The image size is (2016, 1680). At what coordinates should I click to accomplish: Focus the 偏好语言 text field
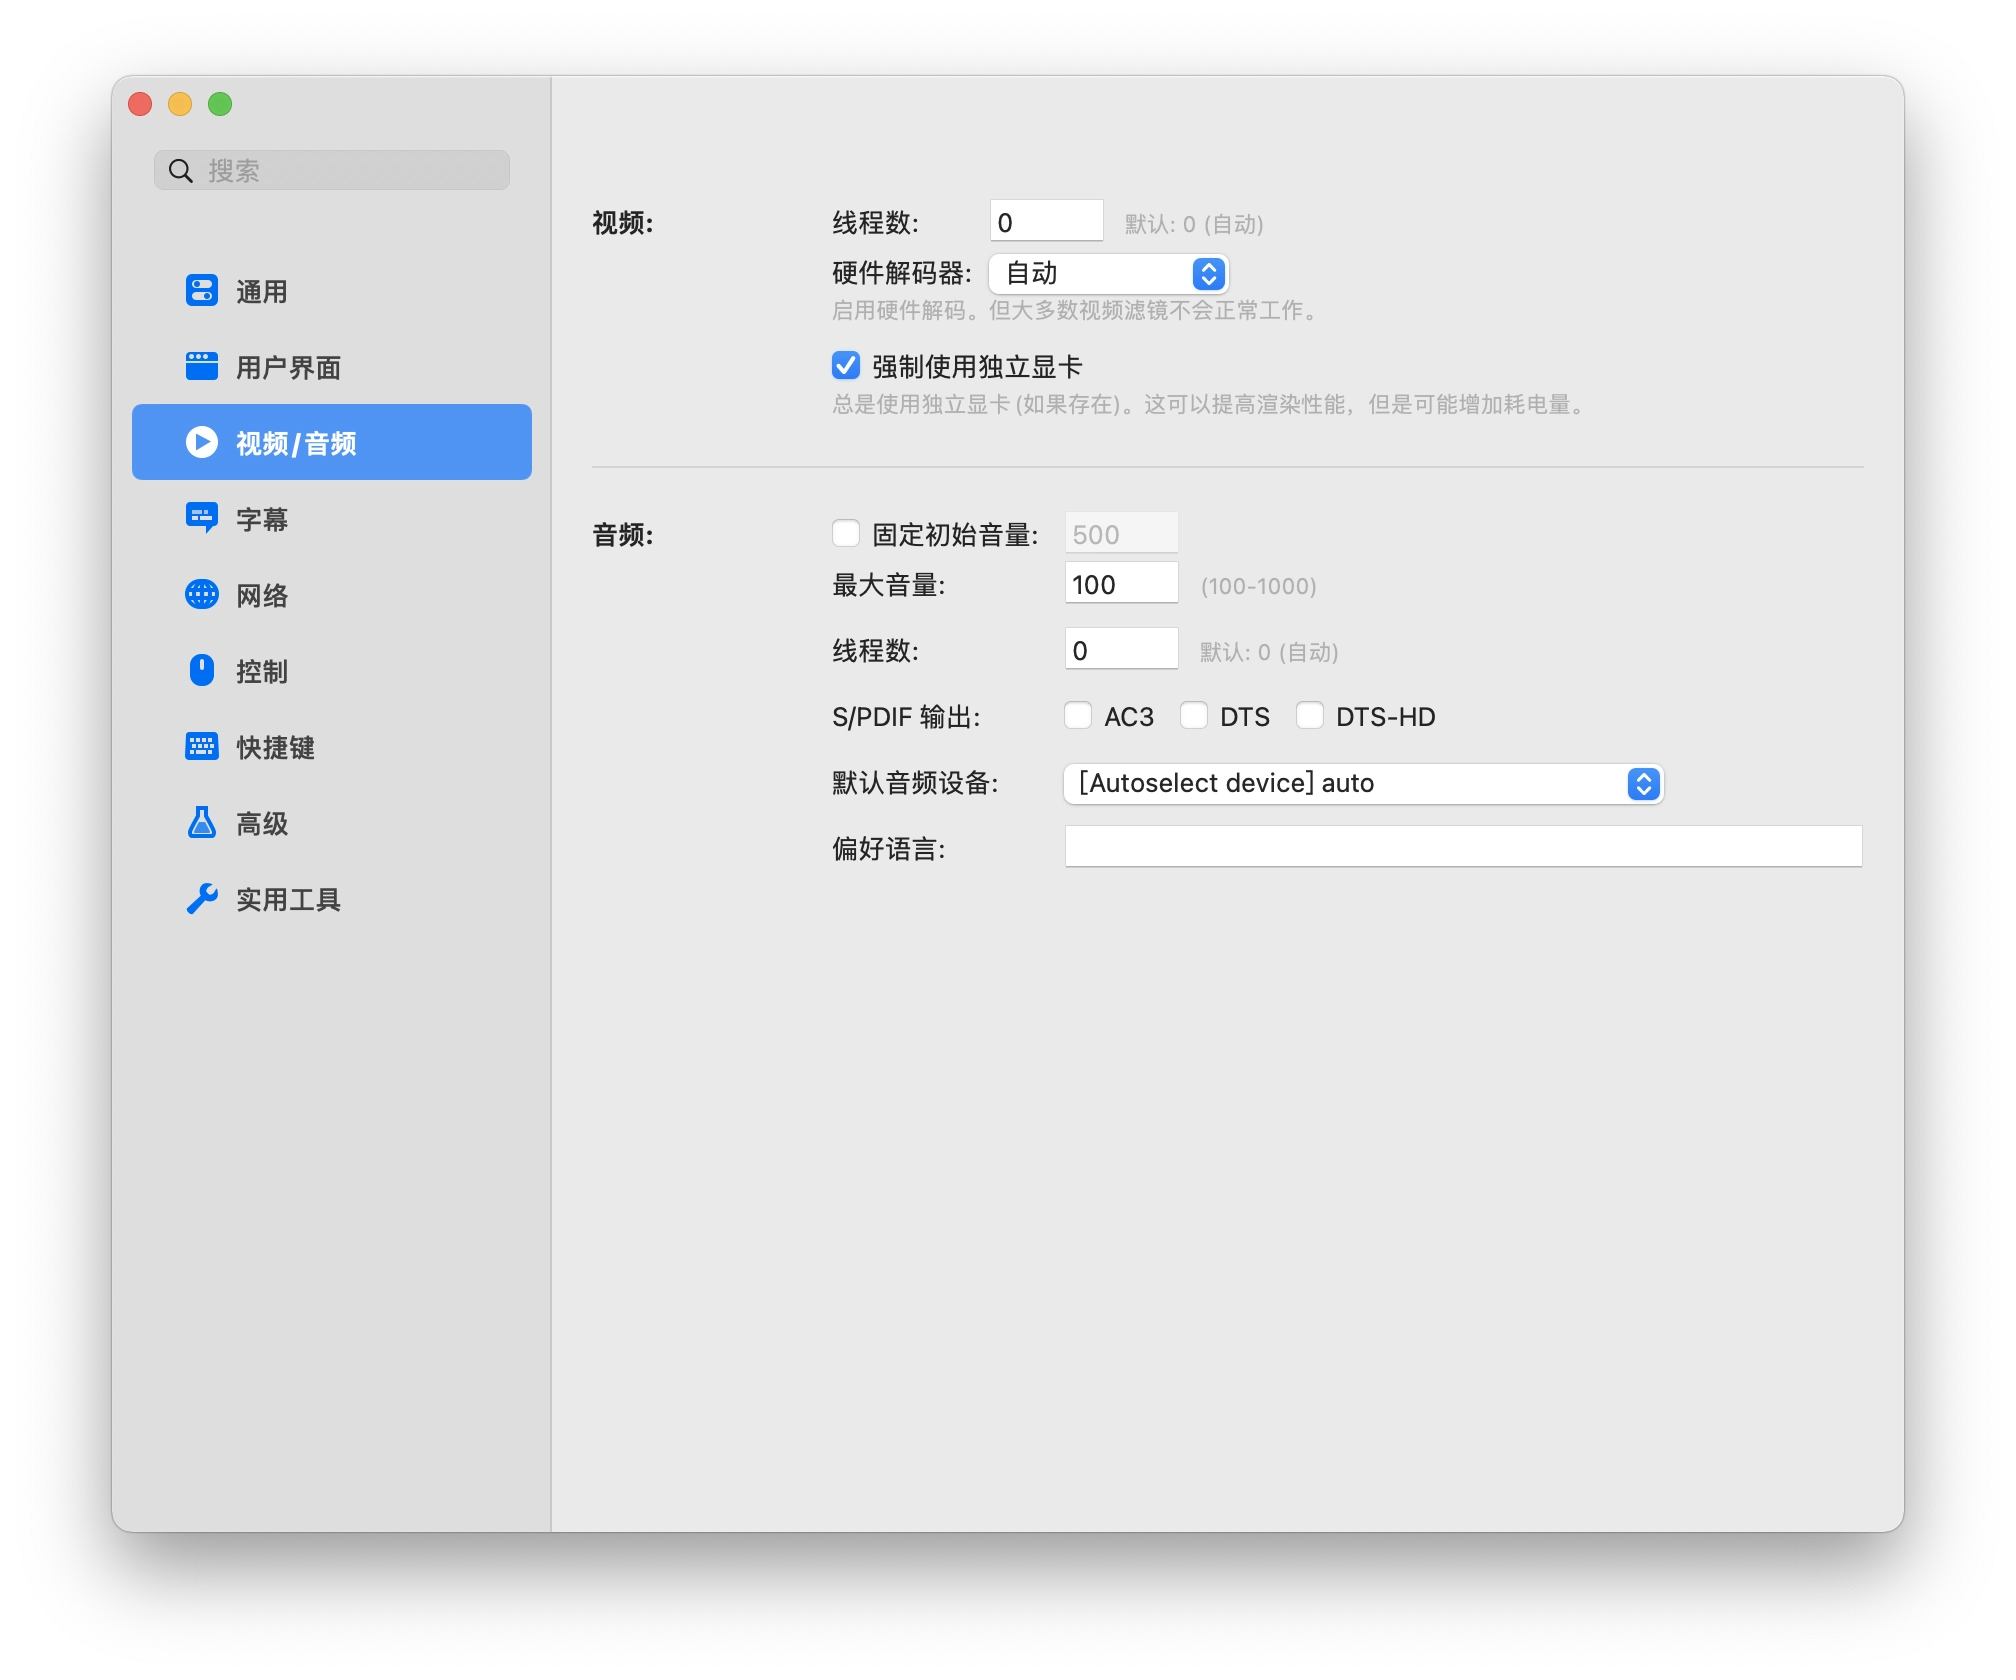[x=1462, y=847]
